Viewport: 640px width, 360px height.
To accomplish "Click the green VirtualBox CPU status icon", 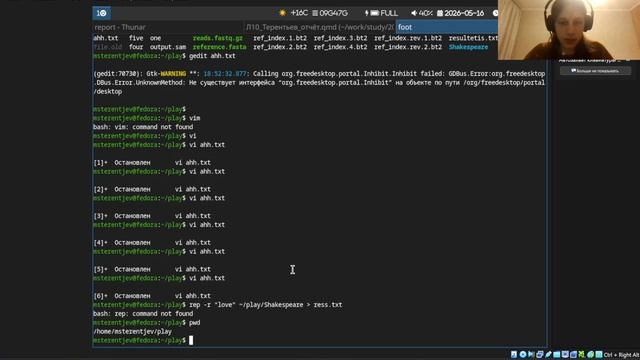I will 582,354.
